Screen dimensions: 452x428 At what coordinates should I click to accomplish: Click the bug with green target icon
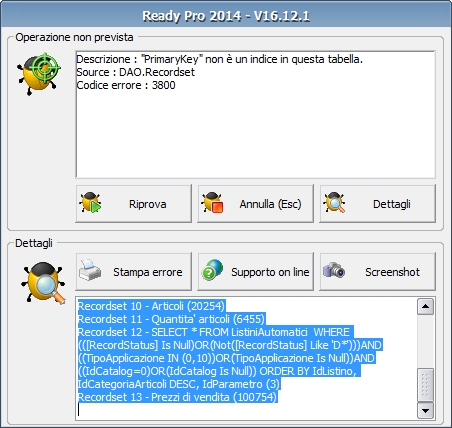[39, 73]
